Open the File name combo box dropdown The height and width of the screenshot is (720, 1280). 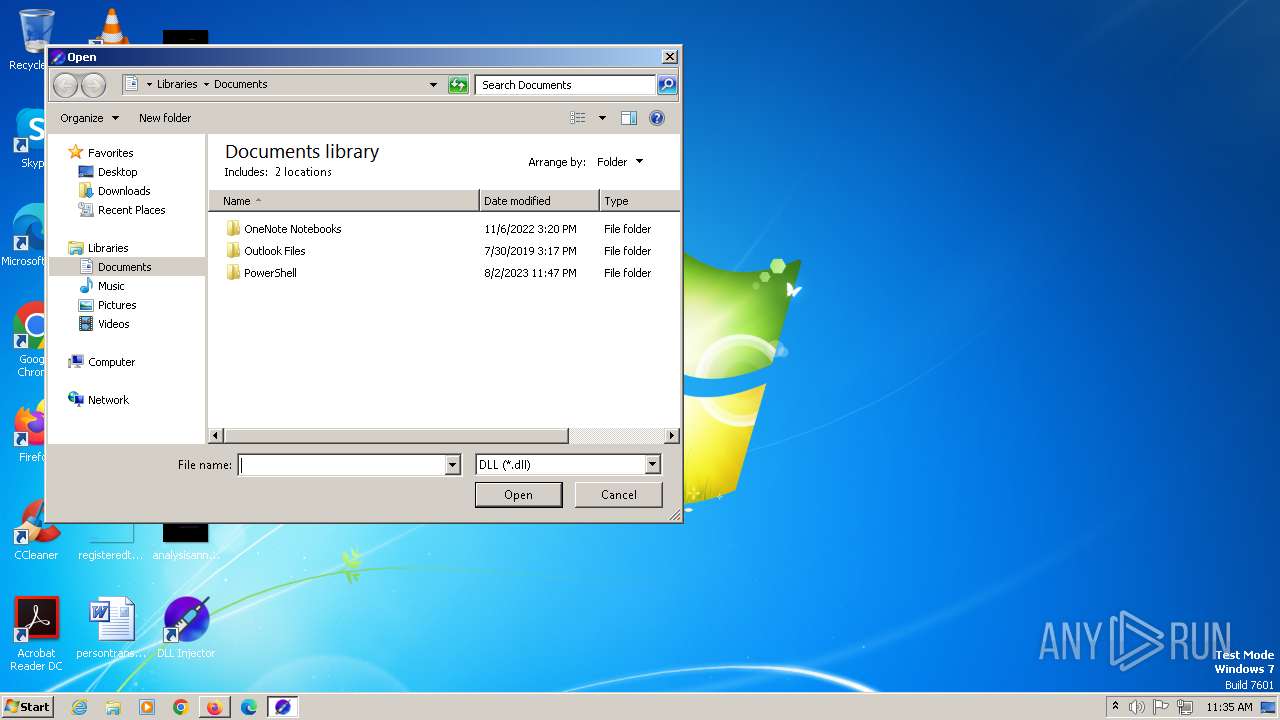pyautogui.click(x=452, y=465)
